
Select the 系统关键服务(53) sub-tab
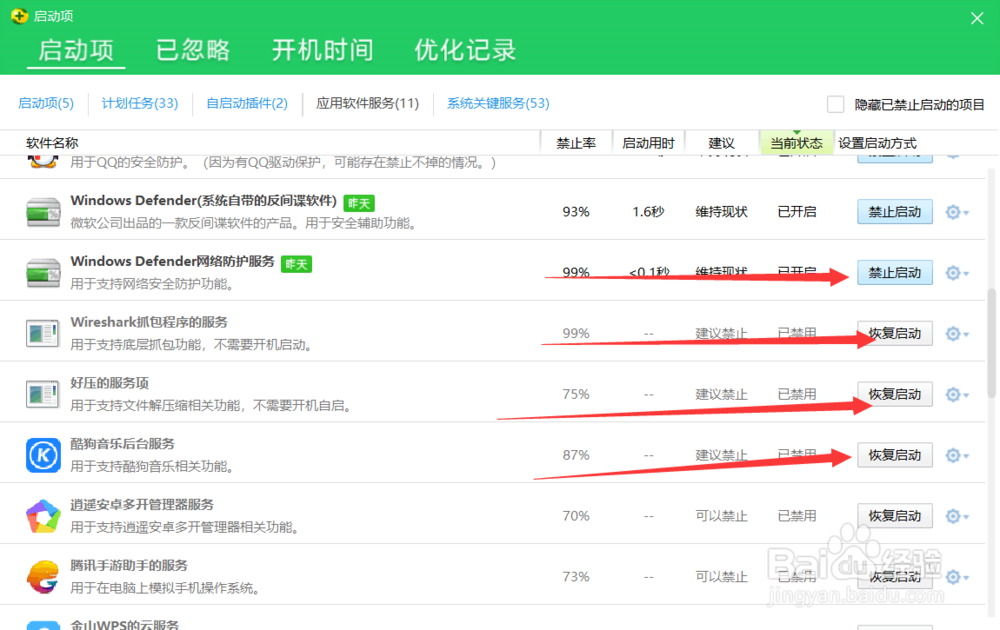(x=498, y=103)
